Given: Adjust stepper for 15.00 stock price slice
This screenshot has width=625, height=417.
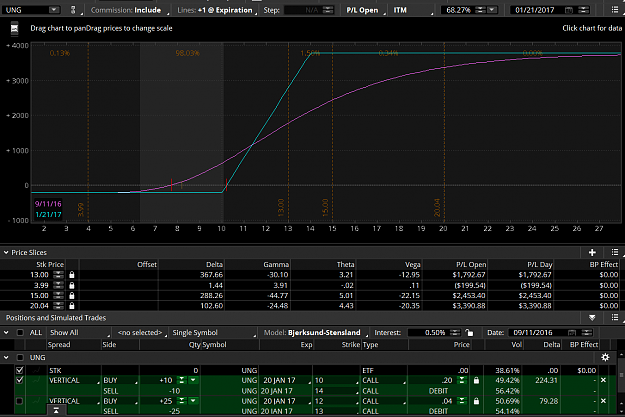Looking at the screenshot, I should (58, 295).
